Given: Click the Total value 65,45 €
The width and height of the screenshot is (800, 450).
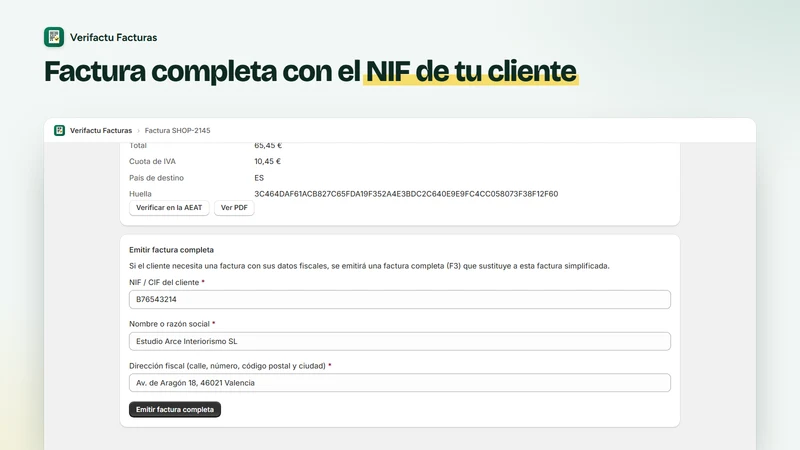Looking at the screenshot, I should 268,146.
